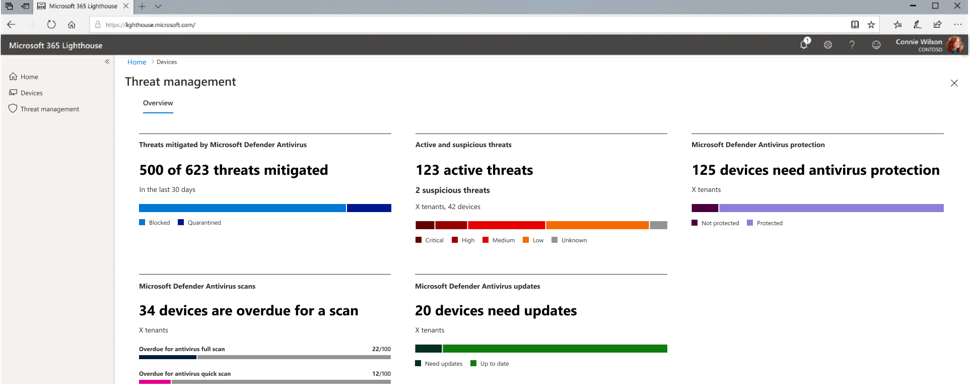Click the antivirus full scan progress bar
970x384 pixels.
tap(265, 357)
